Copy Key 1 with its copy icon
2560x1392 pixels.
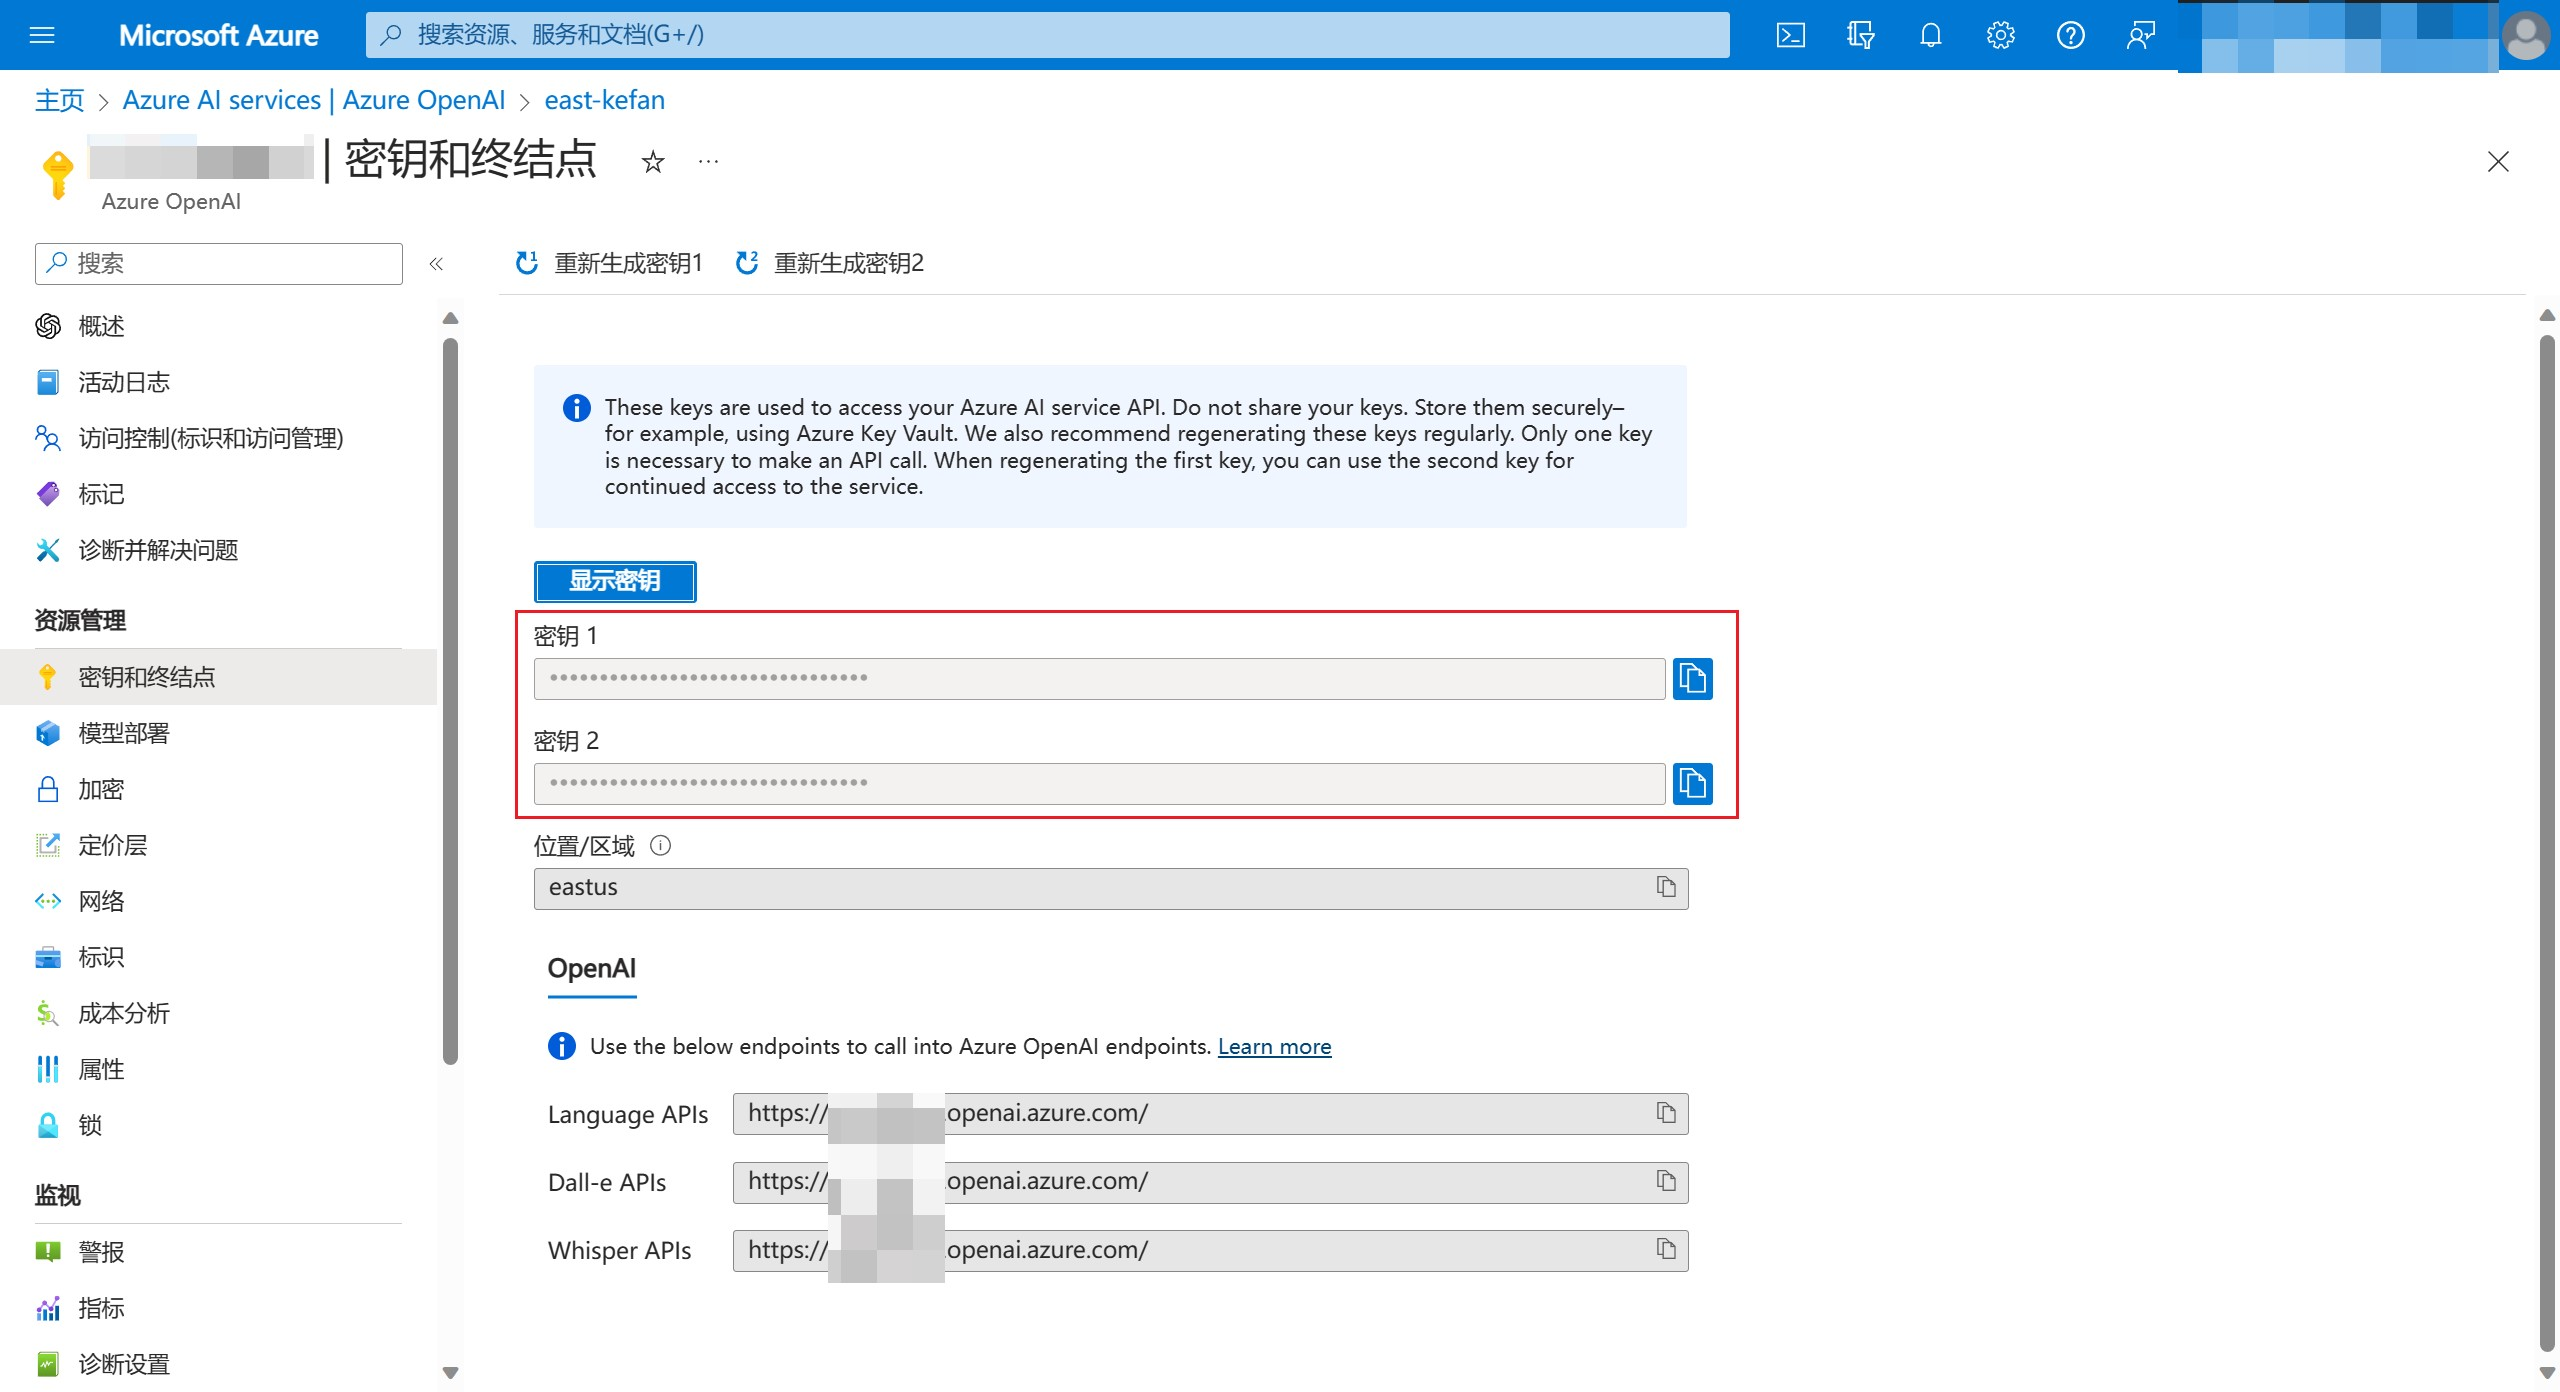click(x=1692, y=679)
